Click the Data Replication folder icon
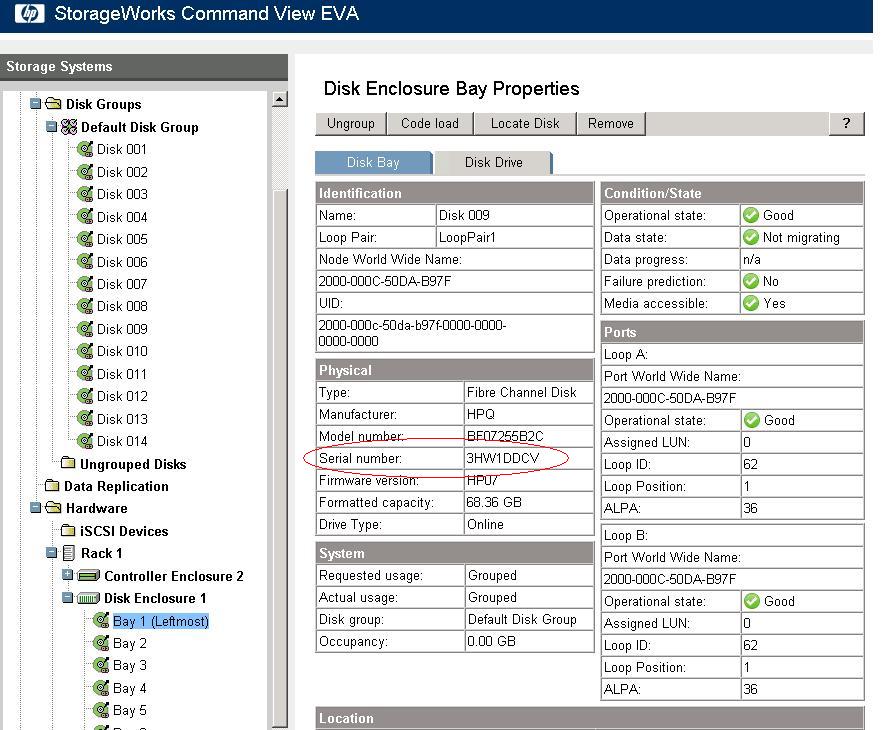Screen dimensions: 896x730 coord(52,486)
